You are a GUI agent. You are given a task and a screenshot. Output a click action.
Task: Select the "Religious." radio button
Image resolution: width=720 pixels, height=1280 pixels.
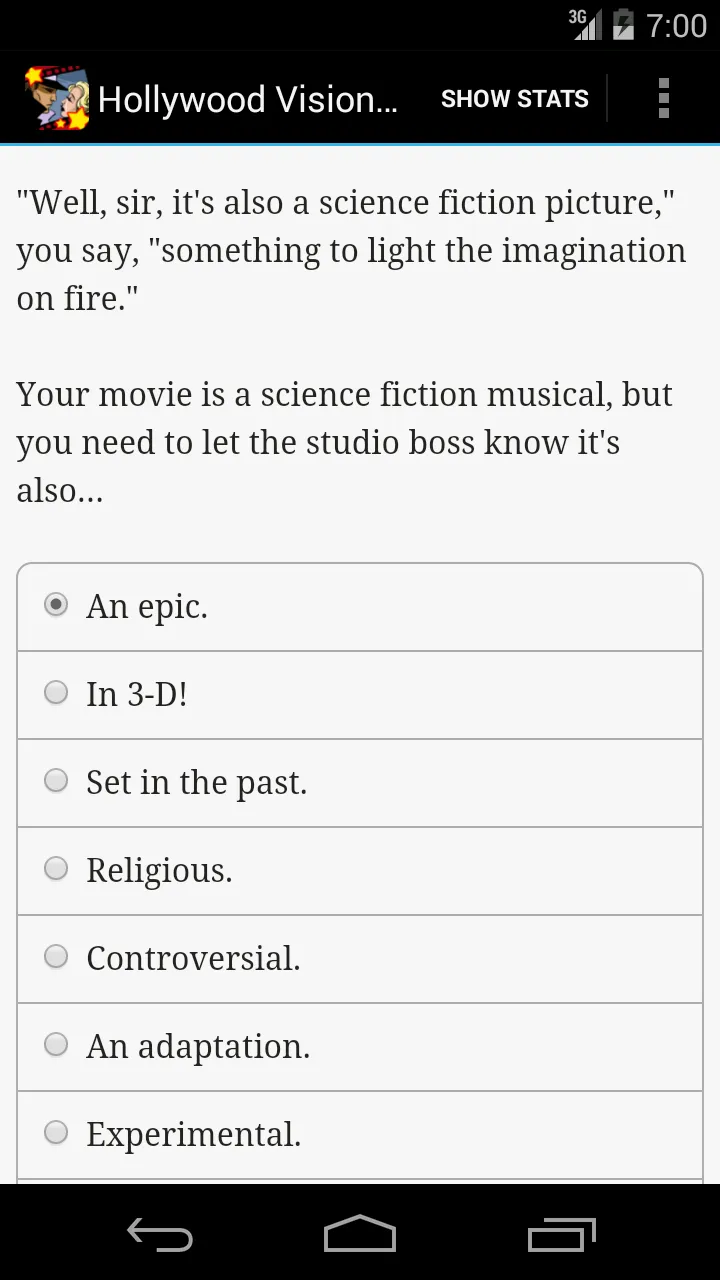coord(57,869)
